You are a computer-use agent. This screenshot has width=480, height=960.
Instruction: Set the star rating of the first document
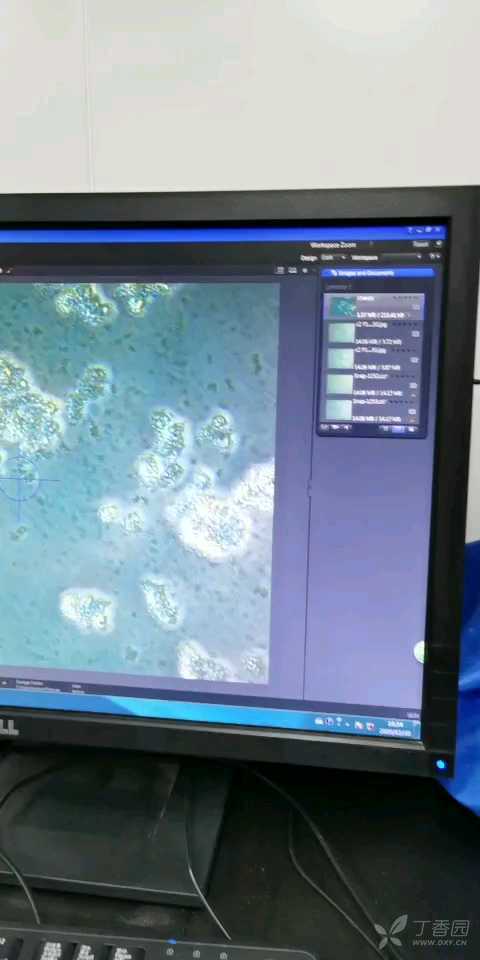406,298
